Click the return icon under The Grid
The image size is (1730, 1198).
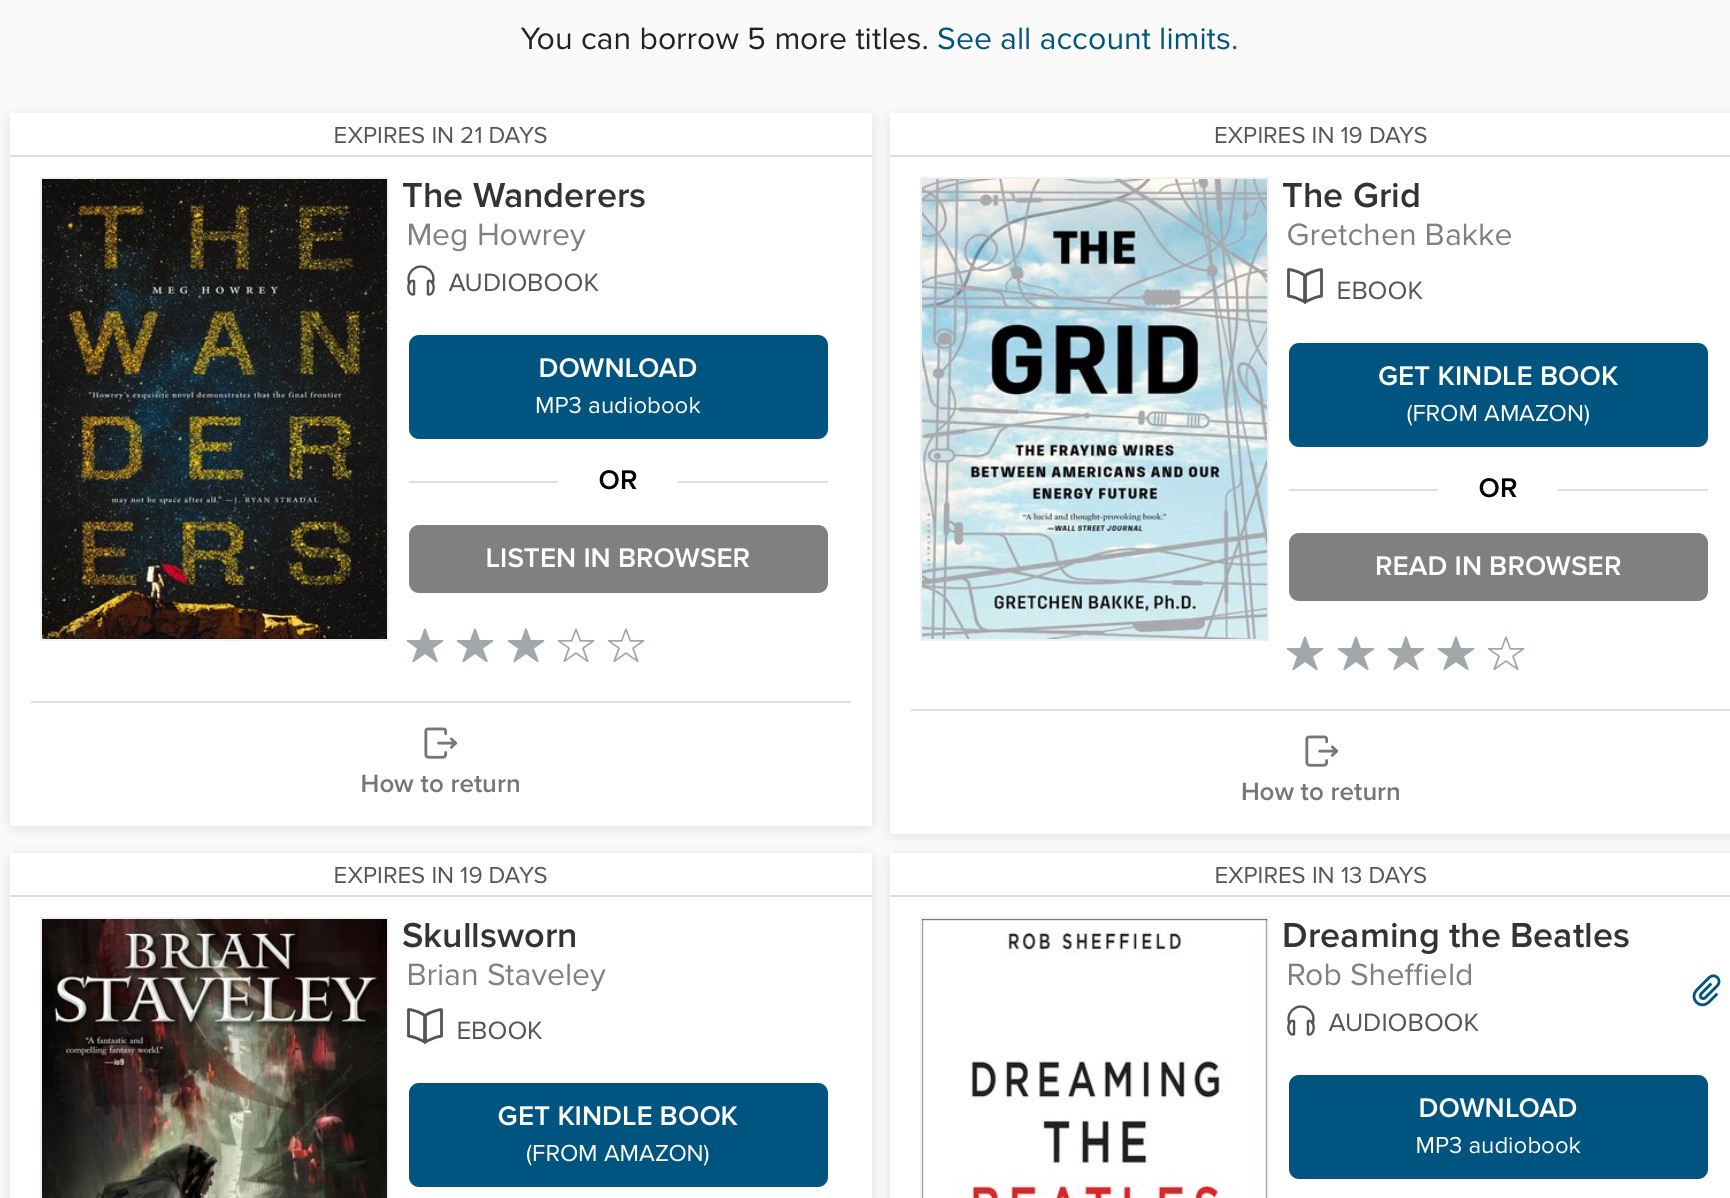pos(1320,751)
